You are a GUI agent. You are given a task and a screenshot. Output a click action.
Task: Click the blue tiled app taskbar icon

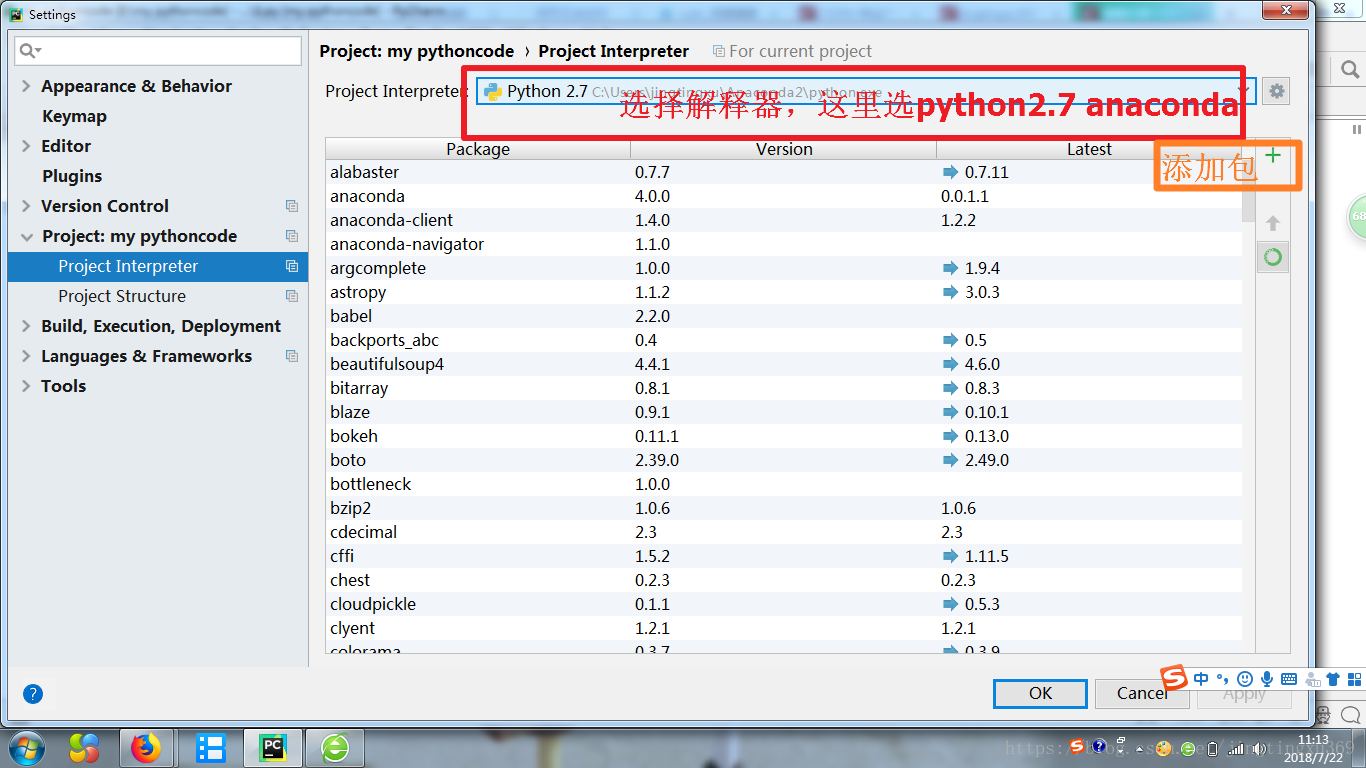coord(210,748)
